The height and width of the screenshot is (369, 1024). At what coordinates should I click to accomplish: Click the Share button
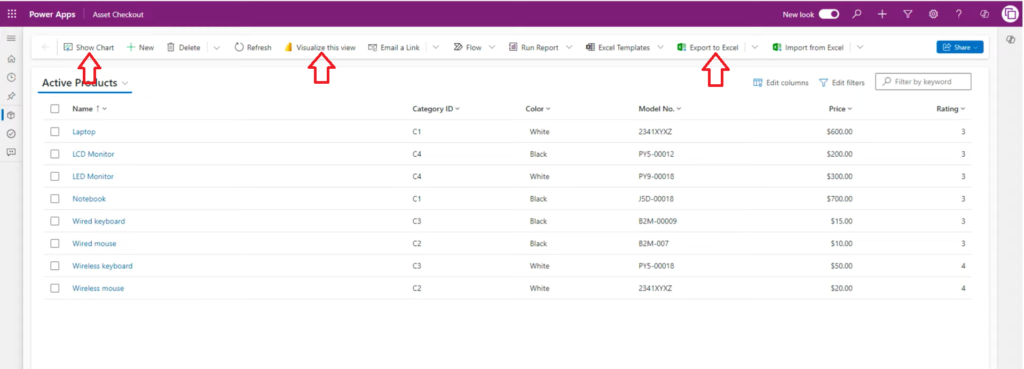point(959,47)
